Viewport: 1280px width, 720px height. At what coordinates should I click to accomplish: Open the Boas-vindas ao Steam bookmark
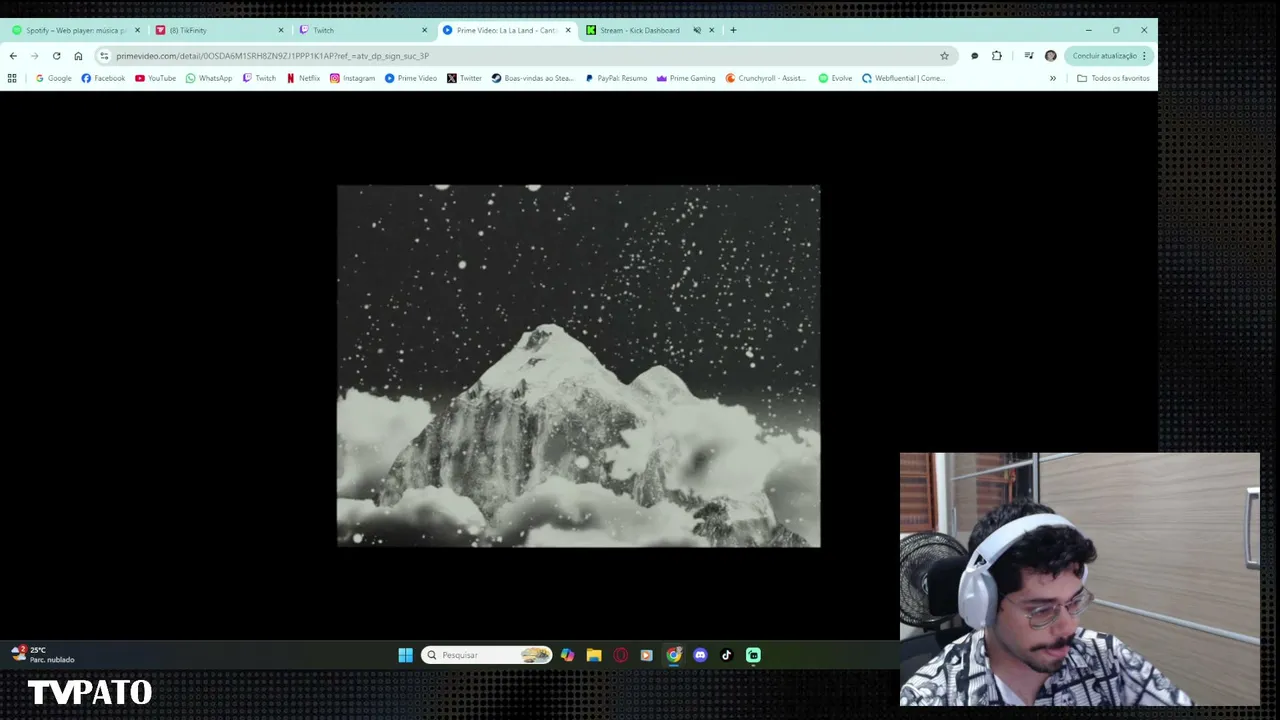click(533, 78)
